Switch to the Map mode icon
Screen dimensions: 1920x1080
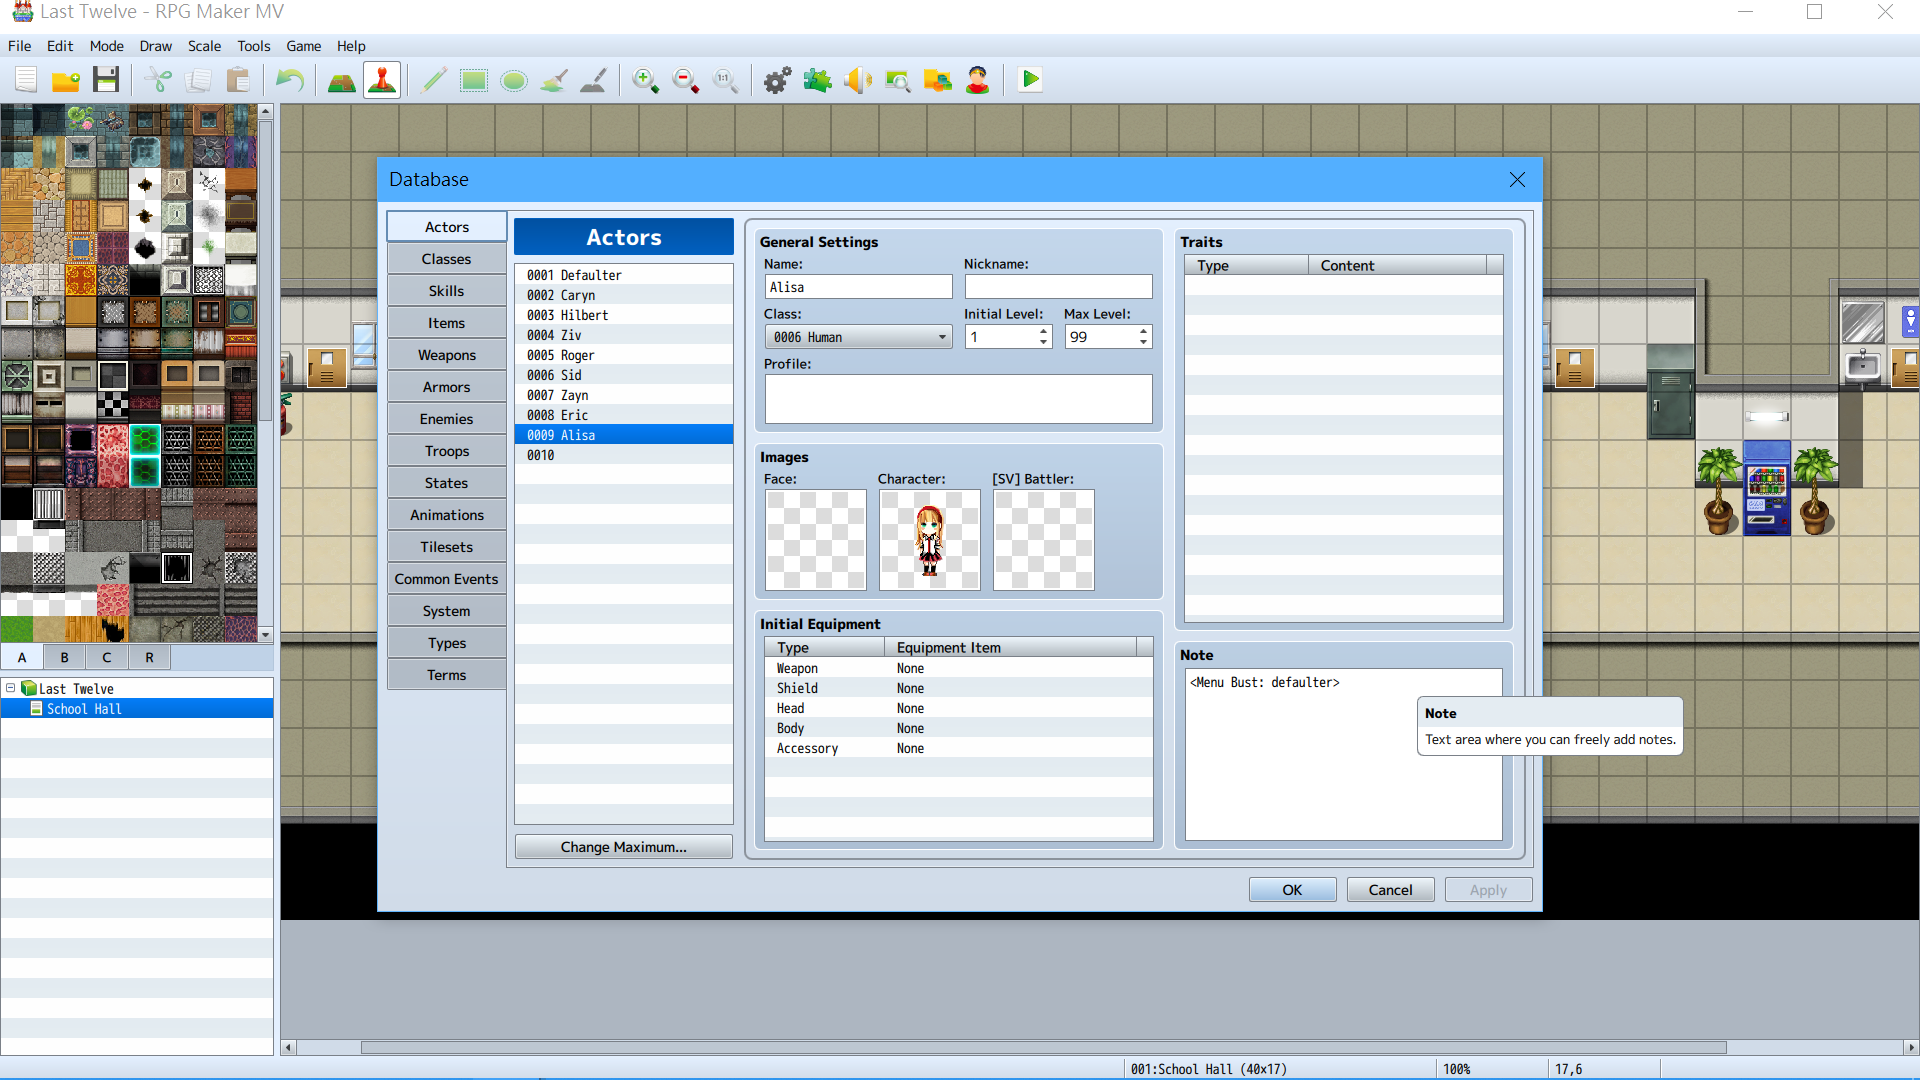point(342,80)
